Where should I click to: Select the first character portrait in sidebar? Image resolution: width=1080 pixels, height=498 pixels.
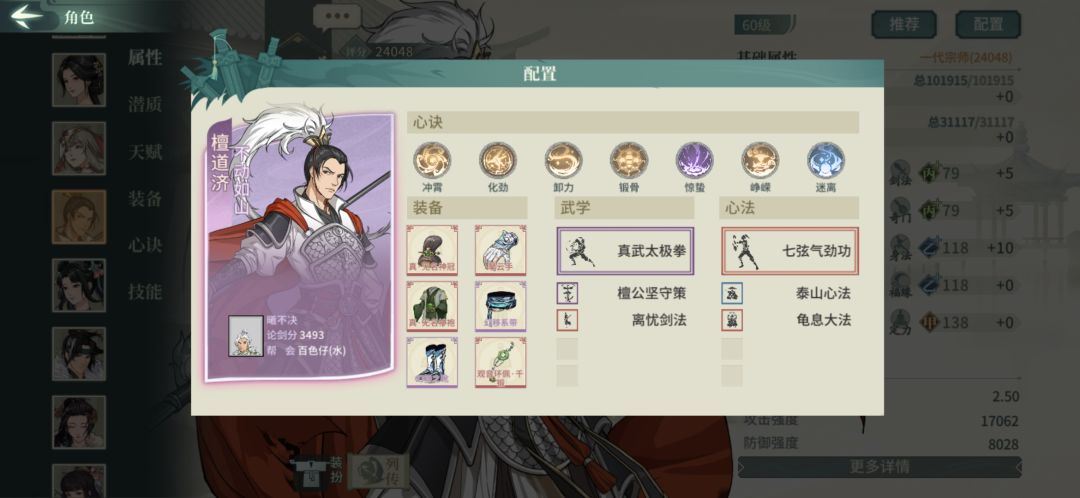coord(79,80)
